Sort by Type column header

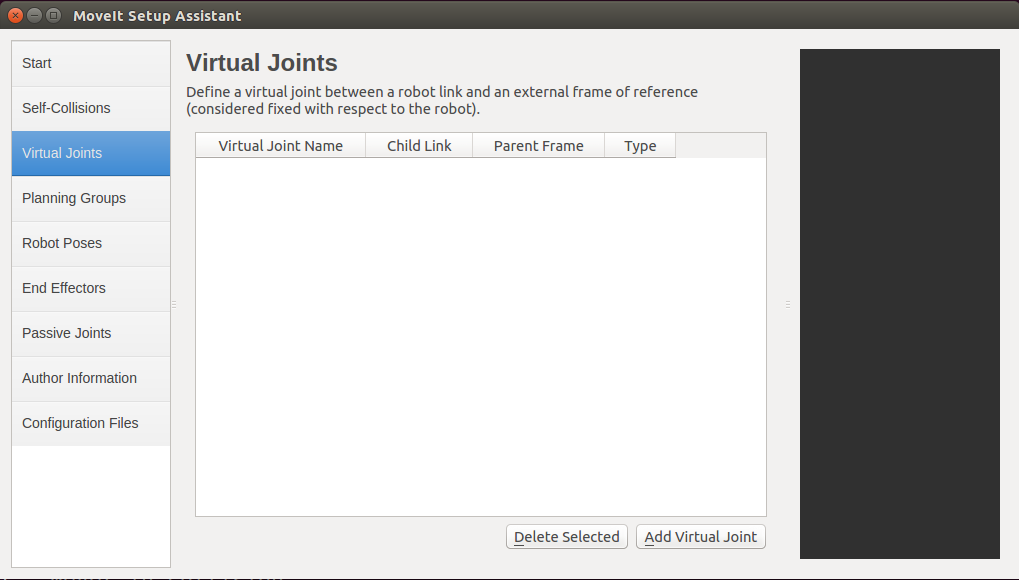[x=640, y=146]
